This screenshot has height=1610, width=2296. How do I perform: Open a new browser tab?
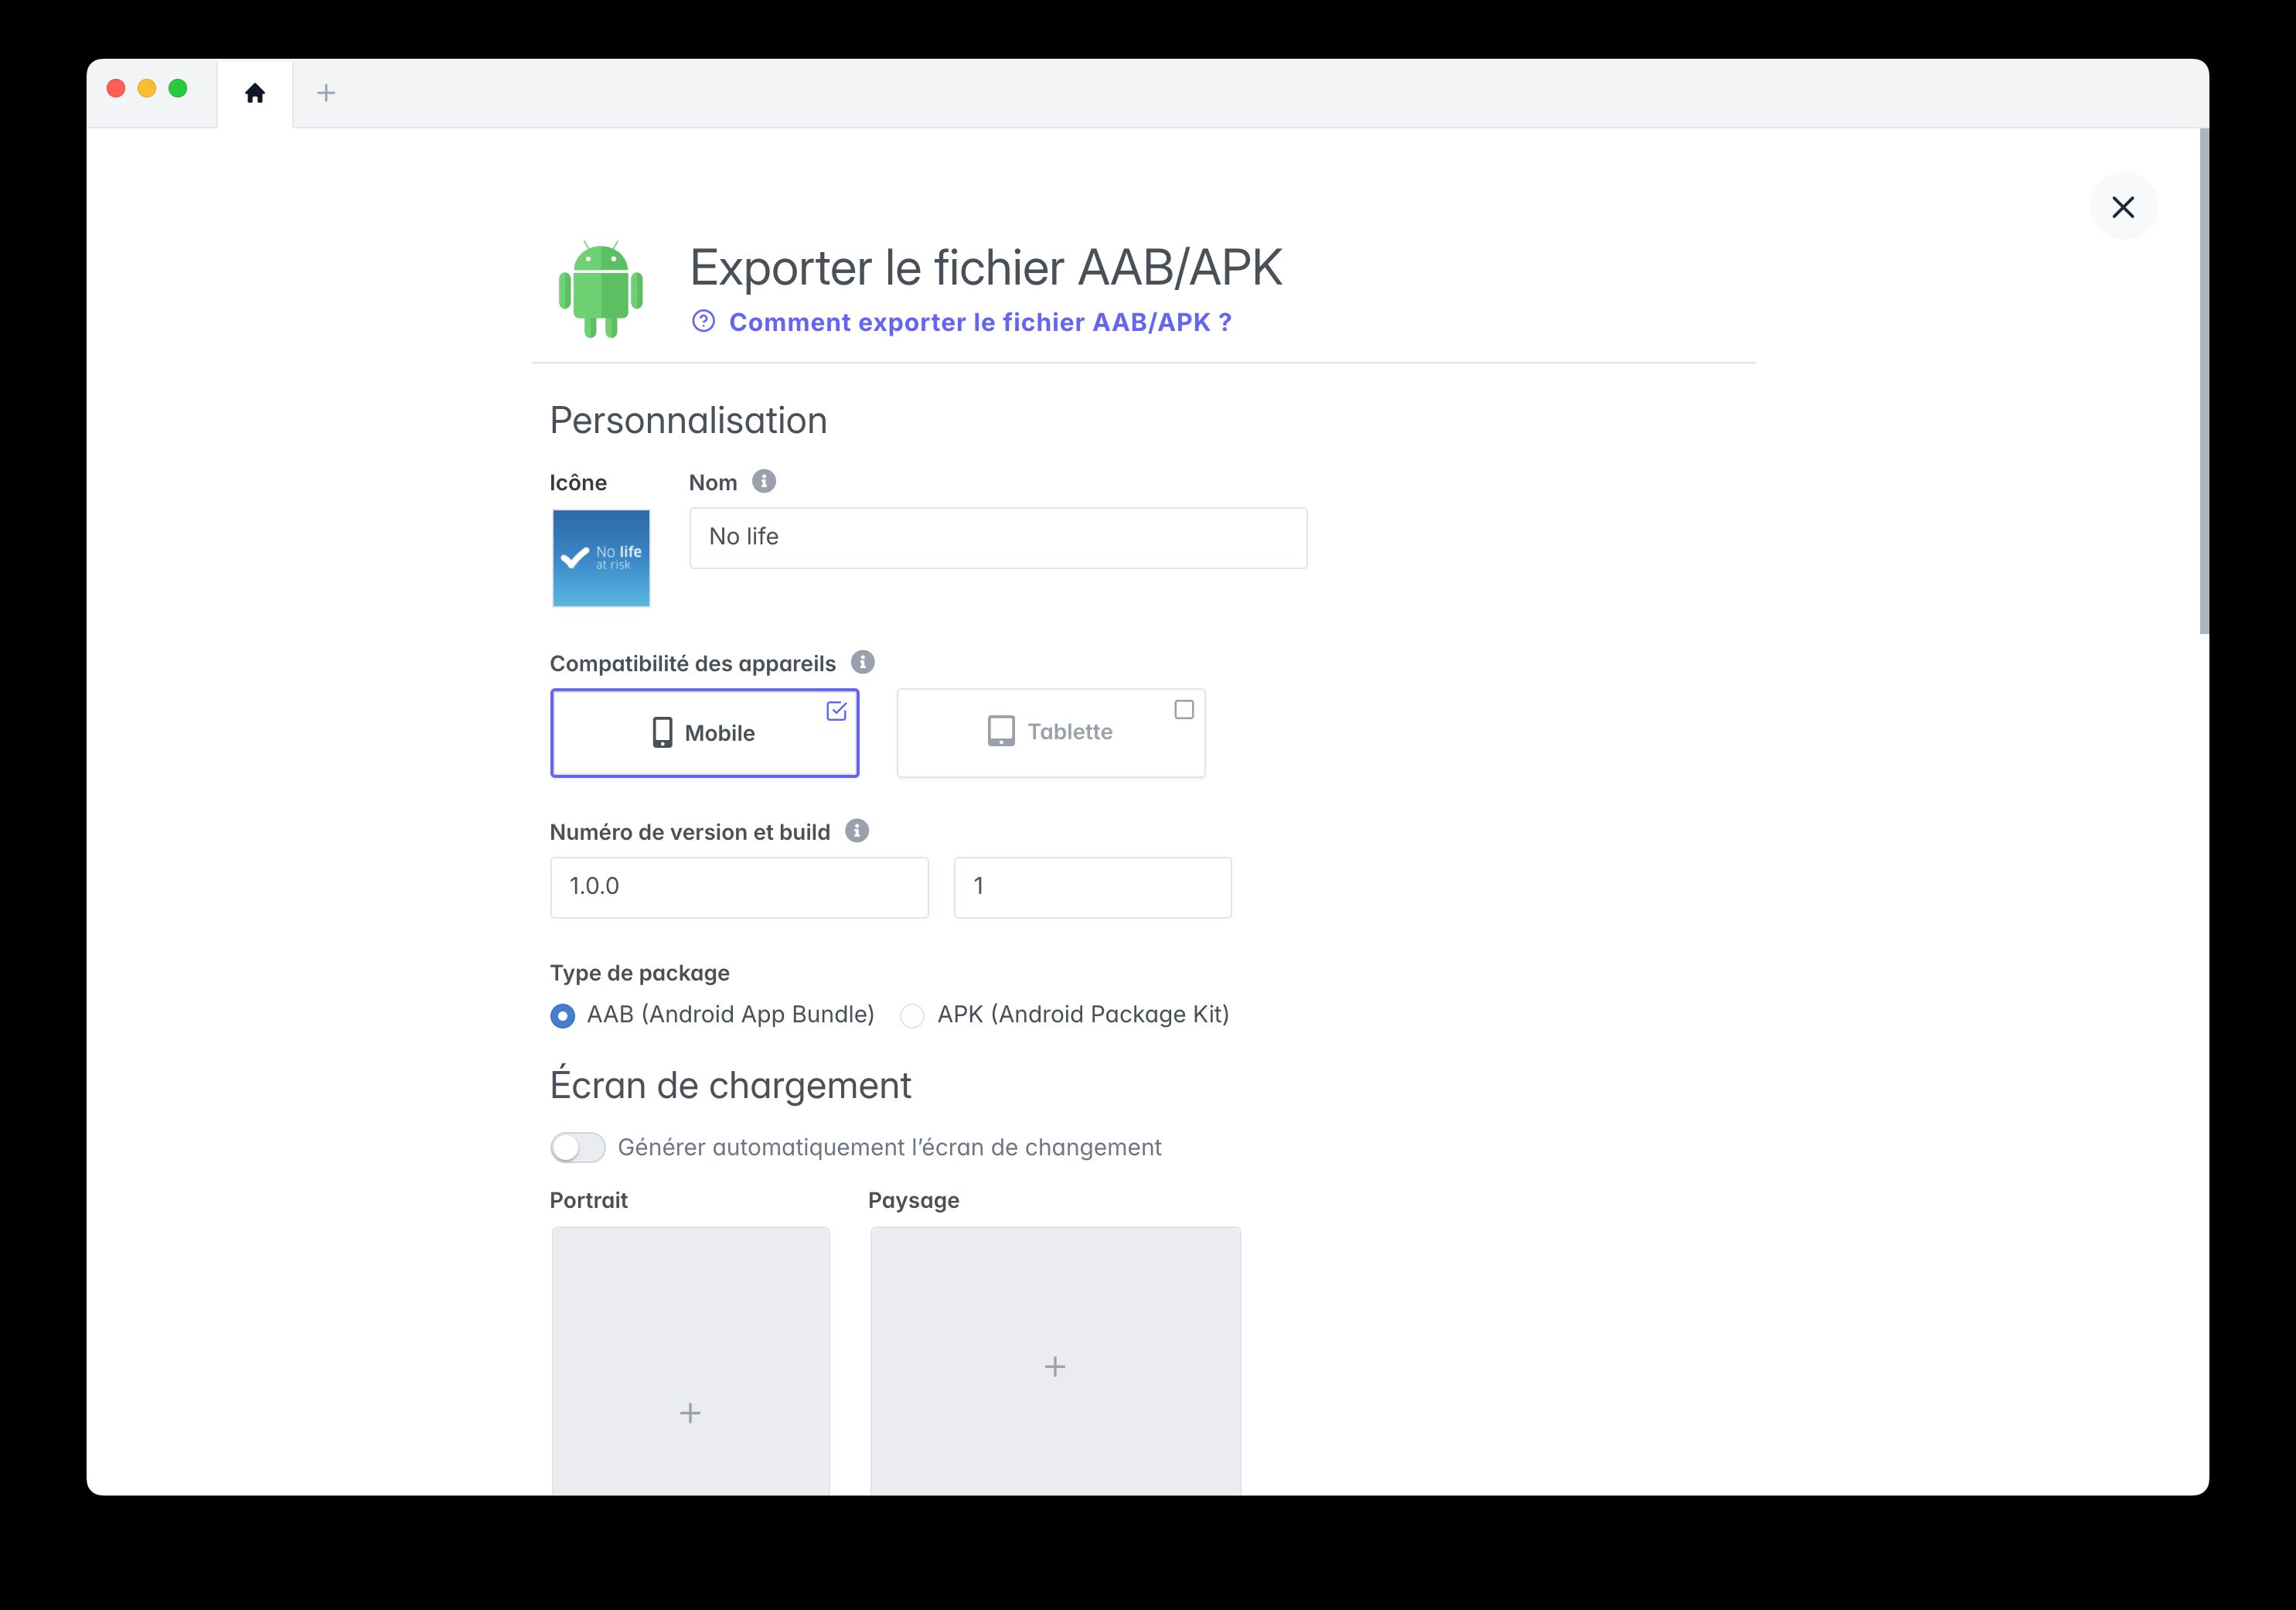[x=325, y=92]
